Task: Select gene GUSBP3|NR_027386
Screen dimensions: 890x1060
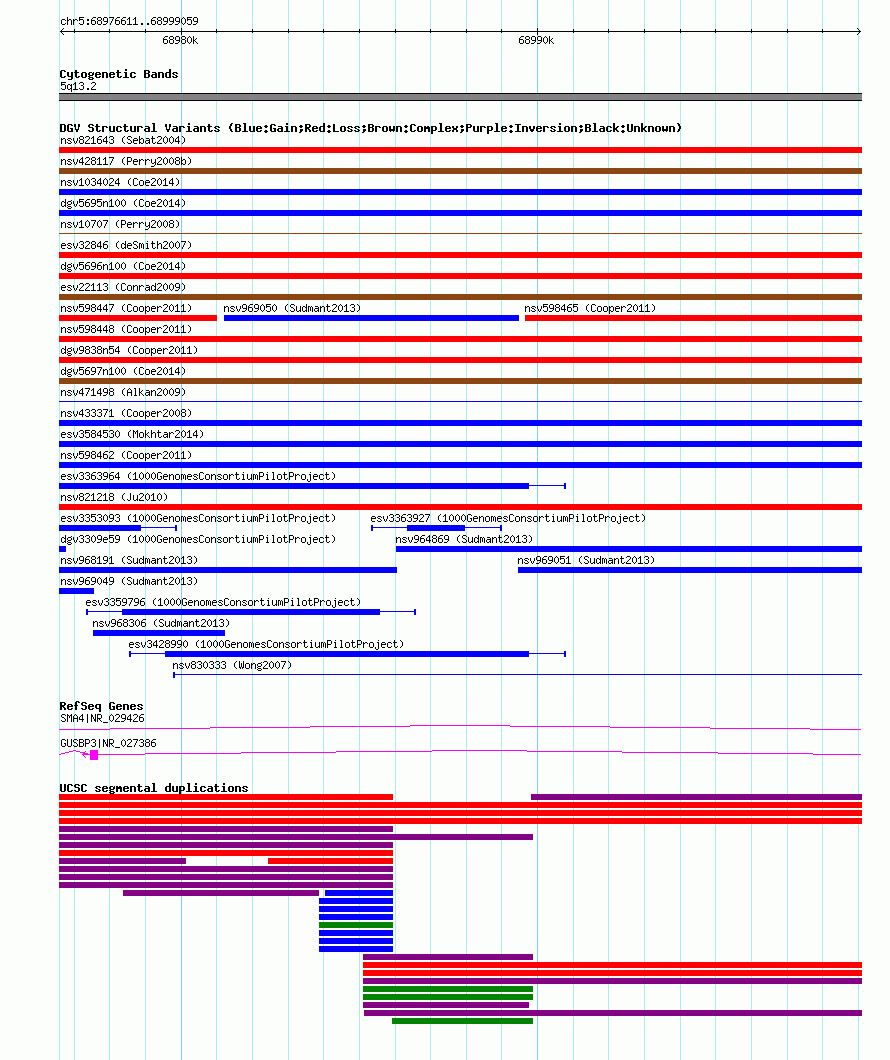Action: [108, 744]
